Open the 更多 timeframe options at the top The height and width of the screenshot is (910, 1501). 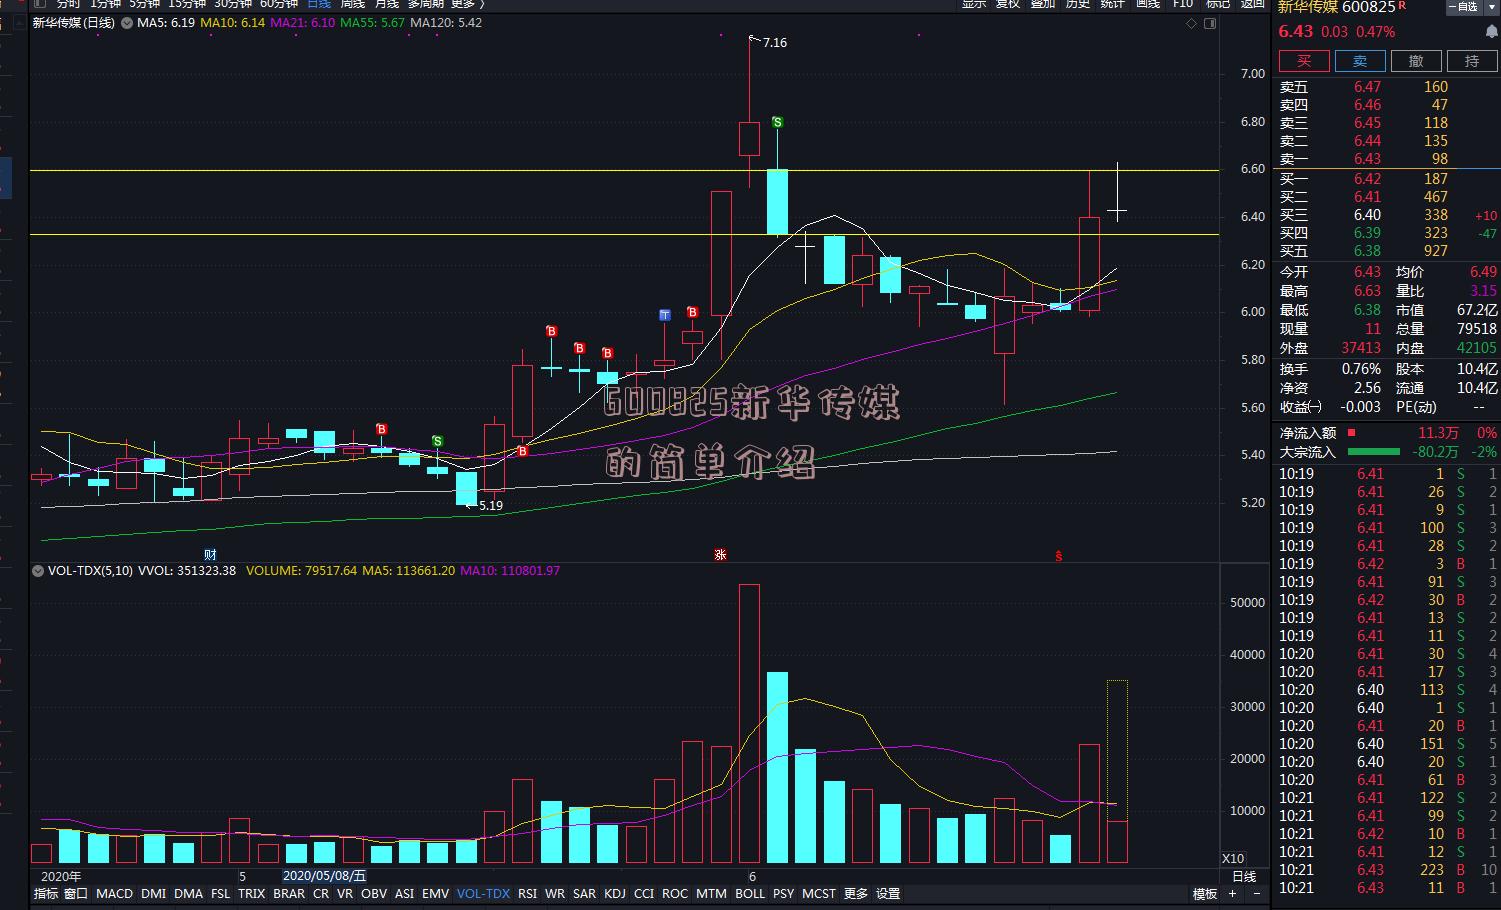(x=467, y=4)
